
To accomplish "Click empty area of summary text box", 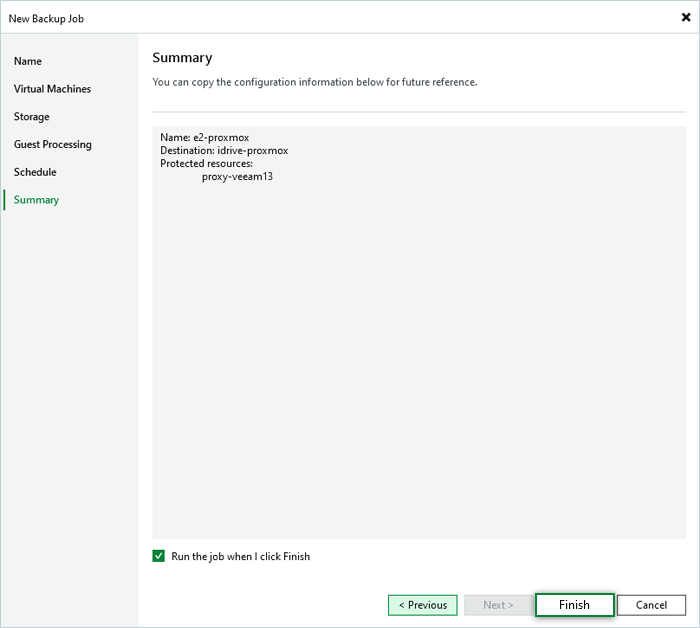I will click(420, 380).
